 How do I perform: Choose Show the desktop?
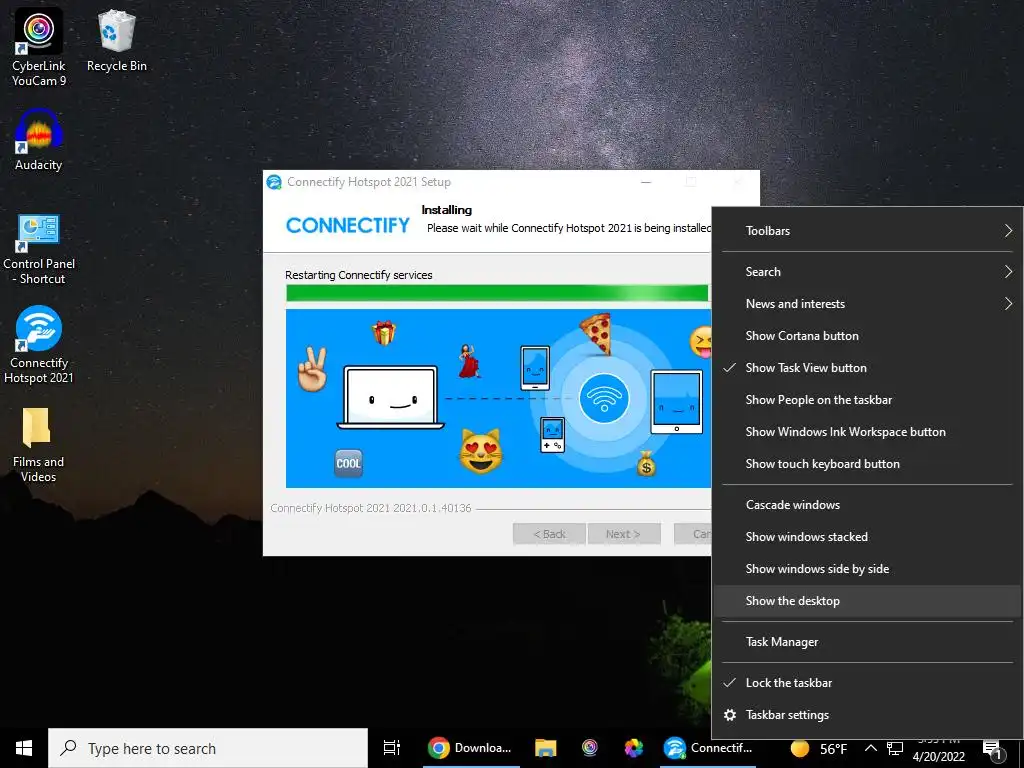pyautogui.click(x=867, y=601)
